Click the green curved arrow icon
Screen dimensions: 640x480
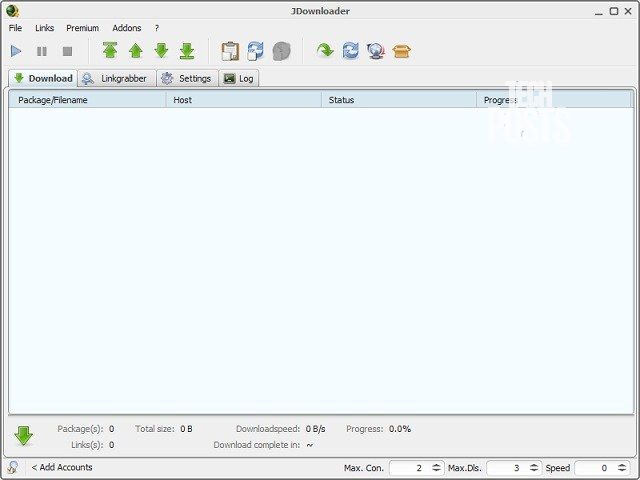[325, 51]
